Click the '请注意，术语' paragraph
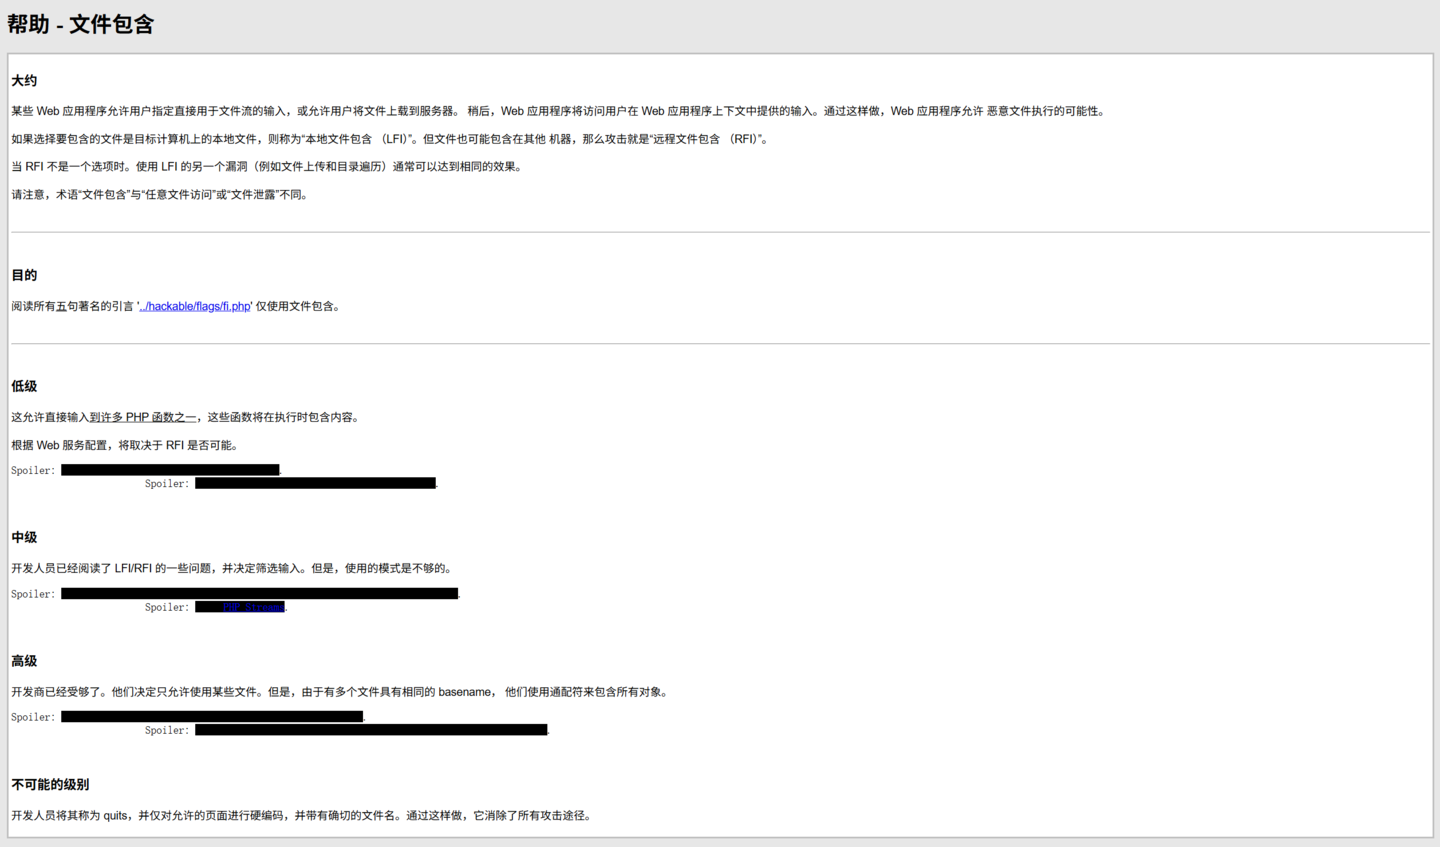Screen dimensions: 1440x847 (161, 195)
